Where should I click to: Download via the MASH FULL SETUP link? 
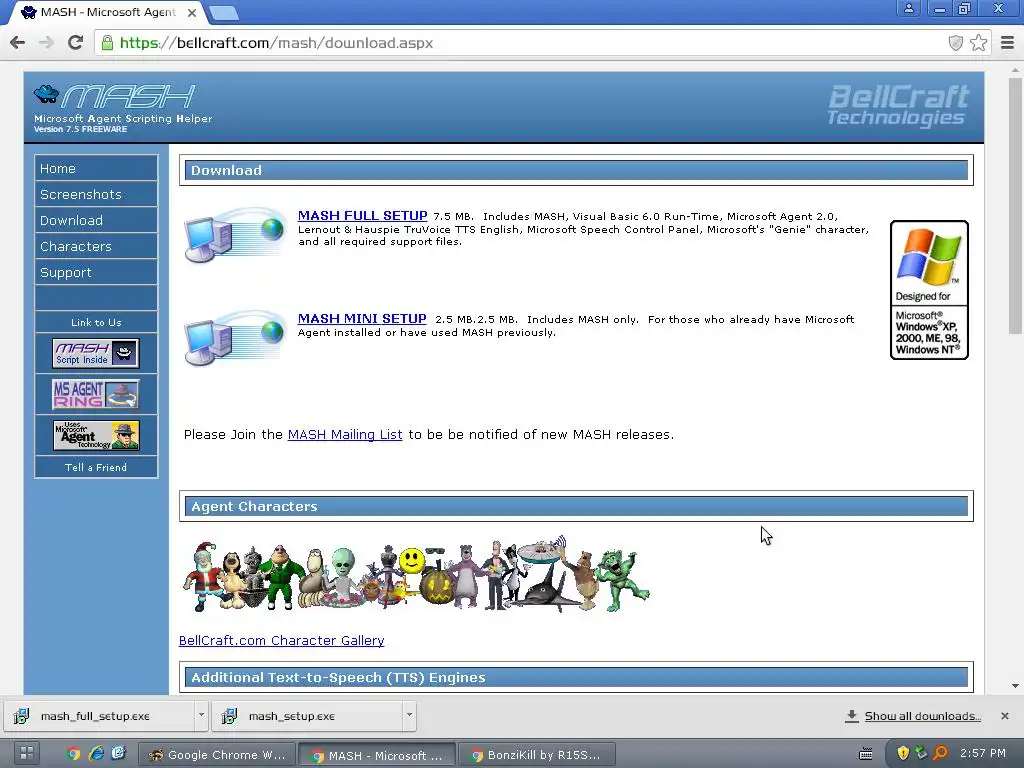pos(362,216)
